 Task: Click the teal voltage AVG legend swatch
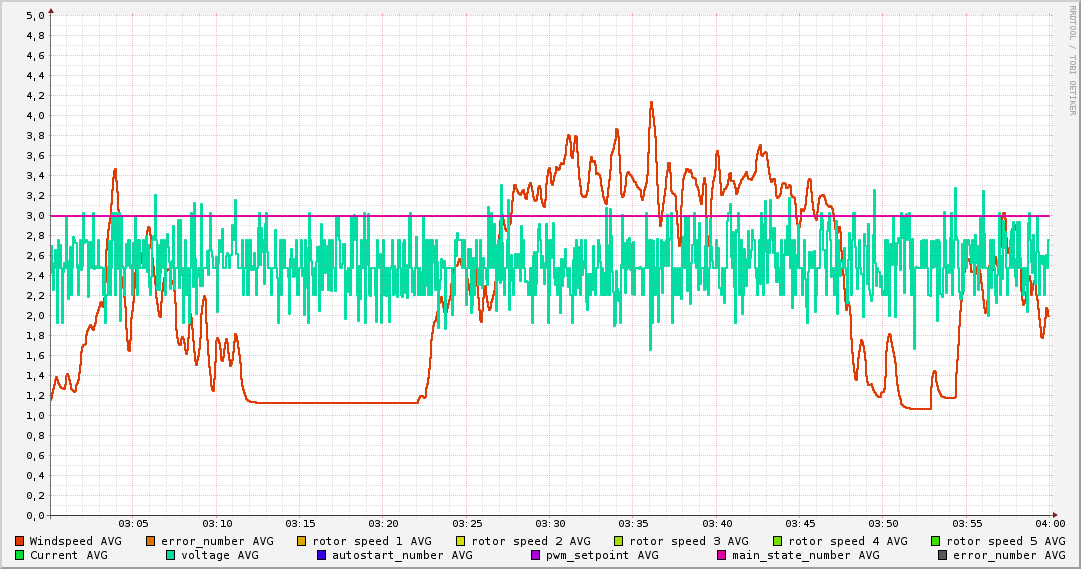(171, 555)
